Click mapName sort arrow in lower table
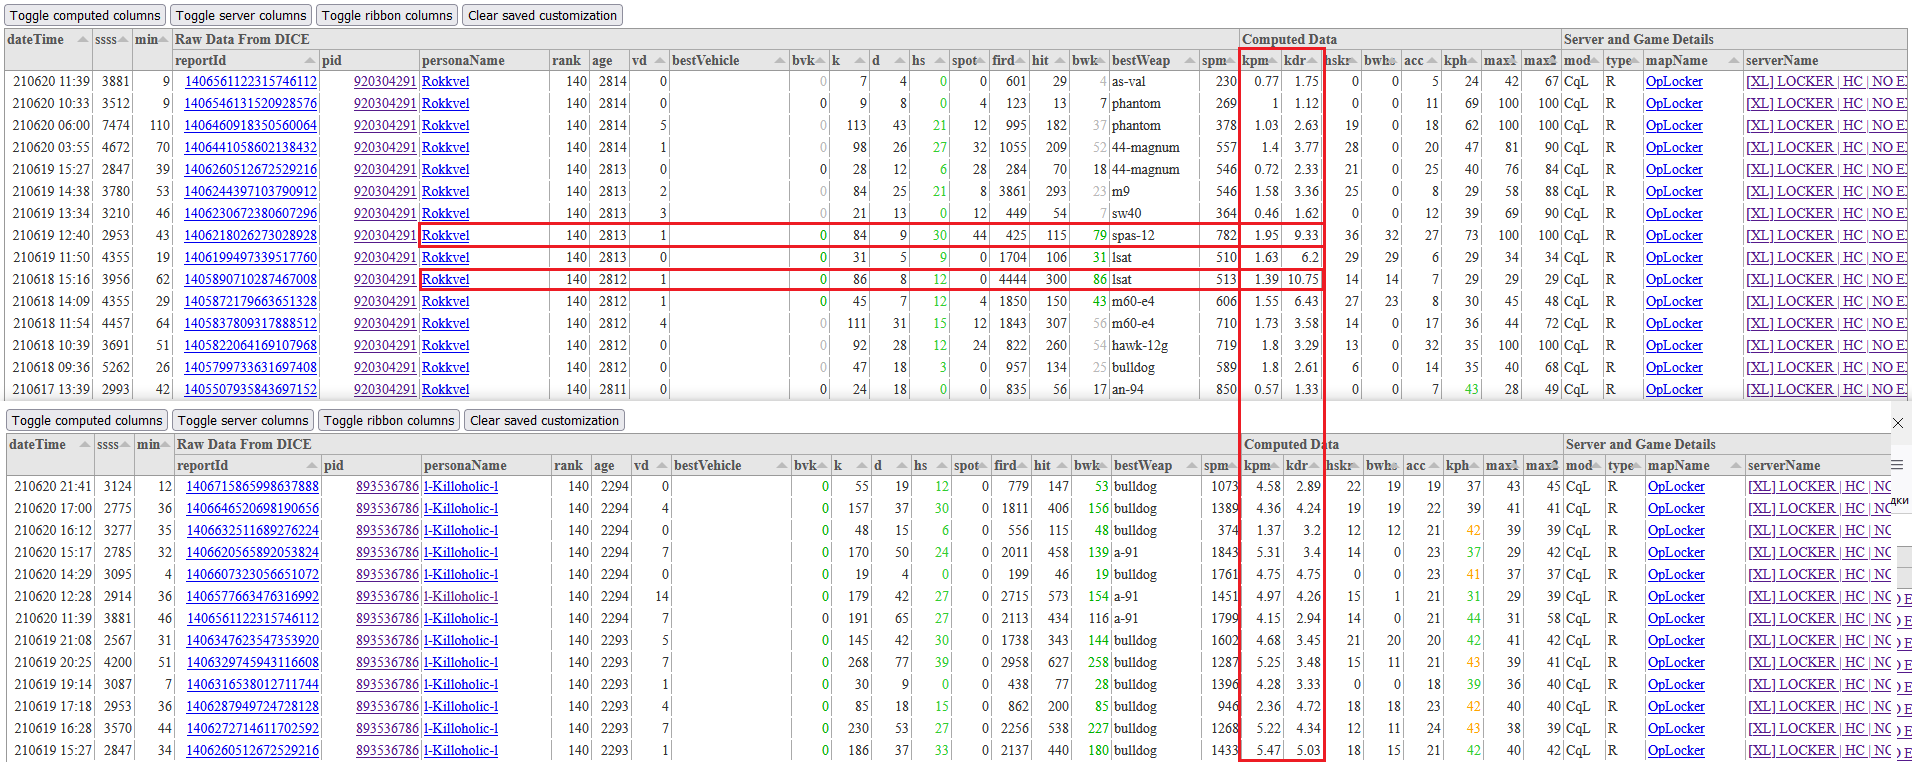This screenshot has width=1912, height=762. [1735, 466]
